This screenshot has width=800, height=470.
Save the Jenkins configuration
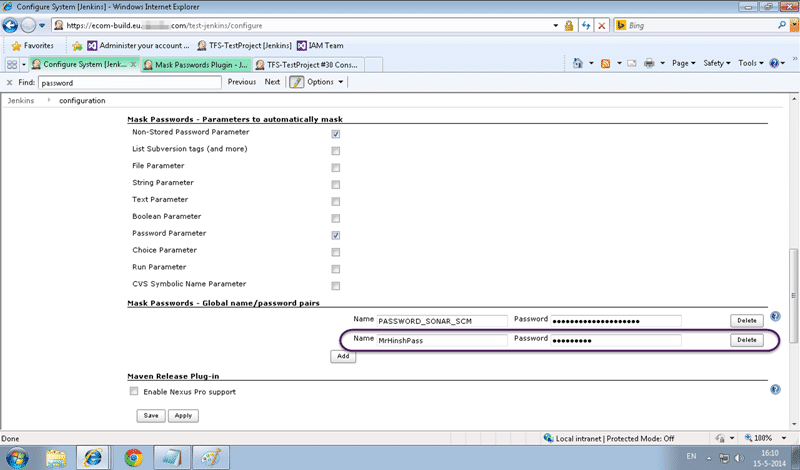(151, 415)
